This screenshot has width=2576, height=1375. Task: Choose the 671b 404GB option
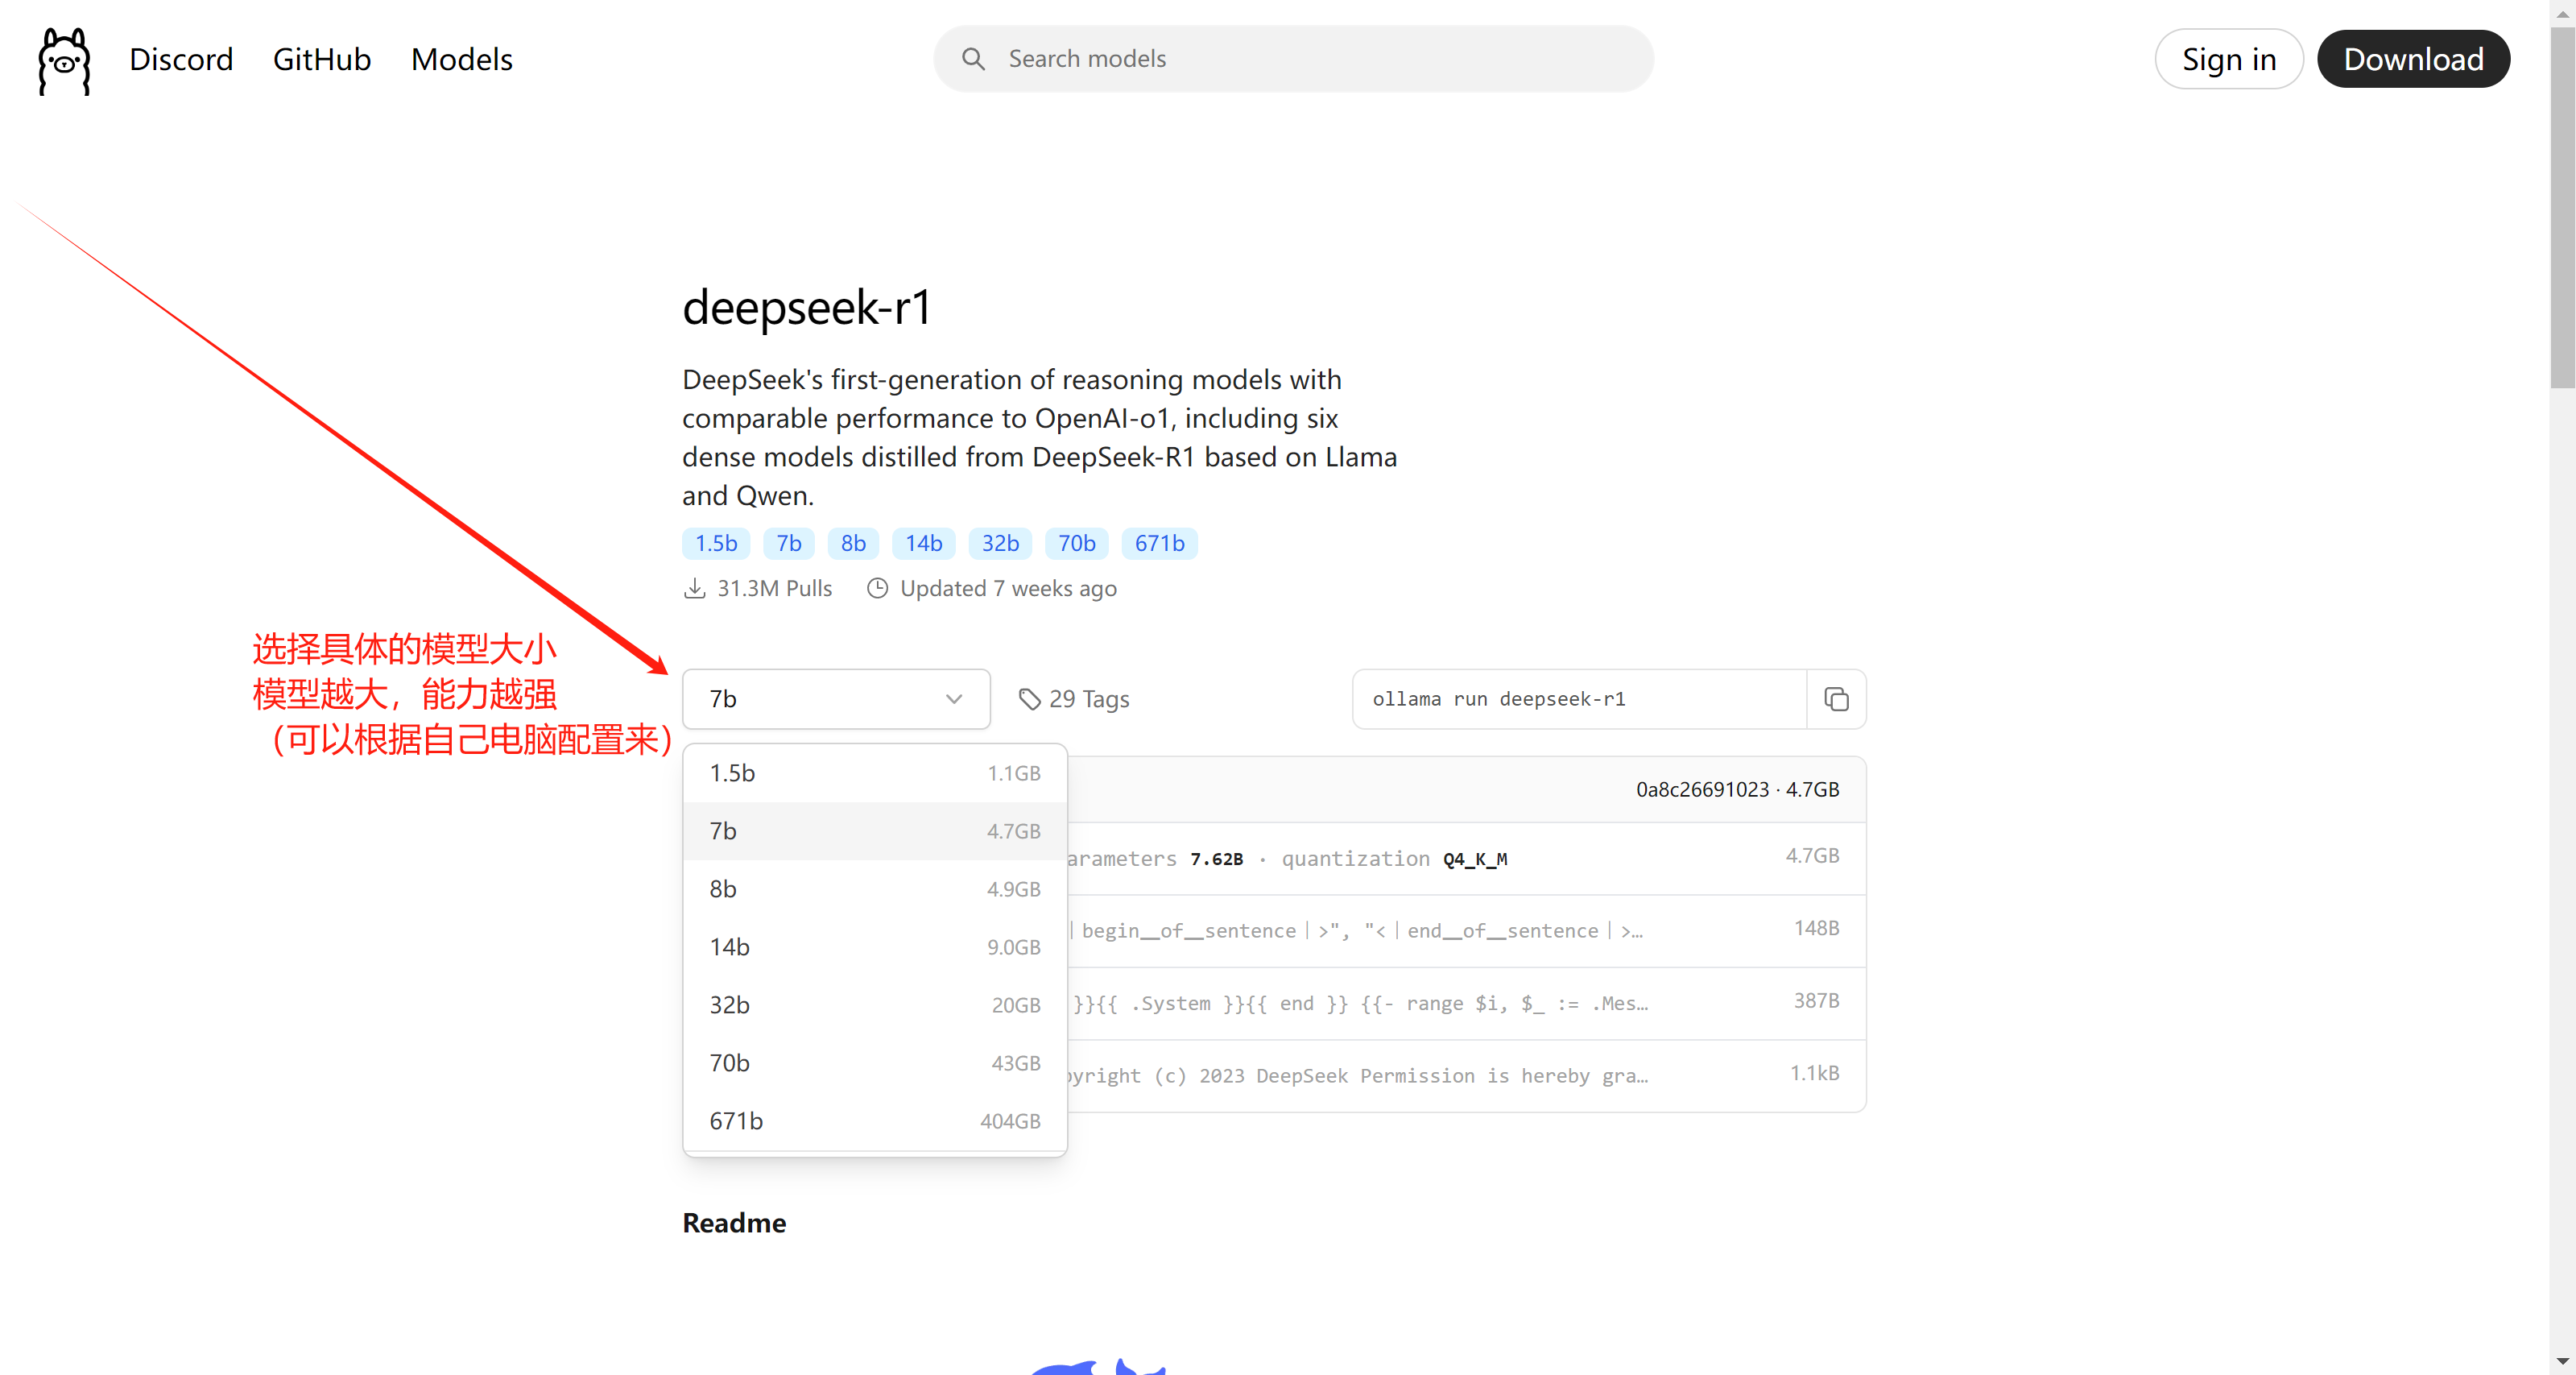[874, 1121]
